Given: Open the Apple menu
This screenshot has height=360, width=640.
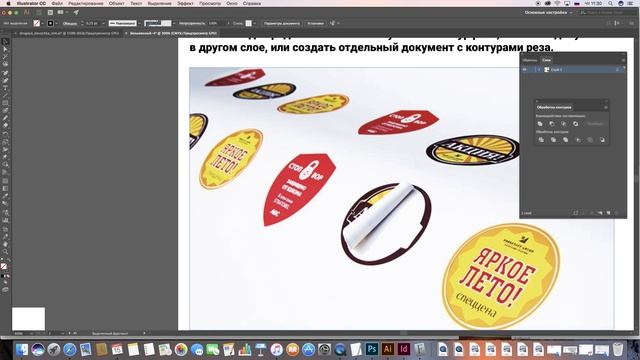Looking at the screenshot, I should tap(8, 3).
